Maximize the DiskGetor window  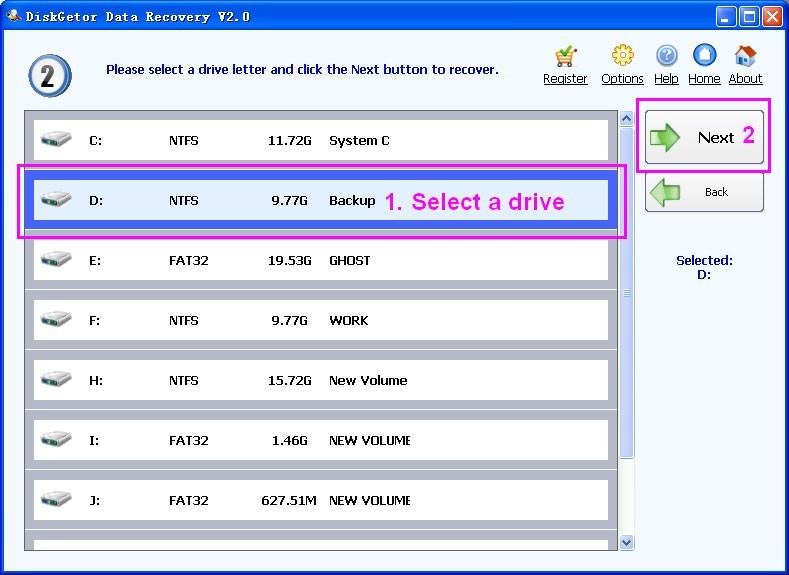(x=749, y=17)
